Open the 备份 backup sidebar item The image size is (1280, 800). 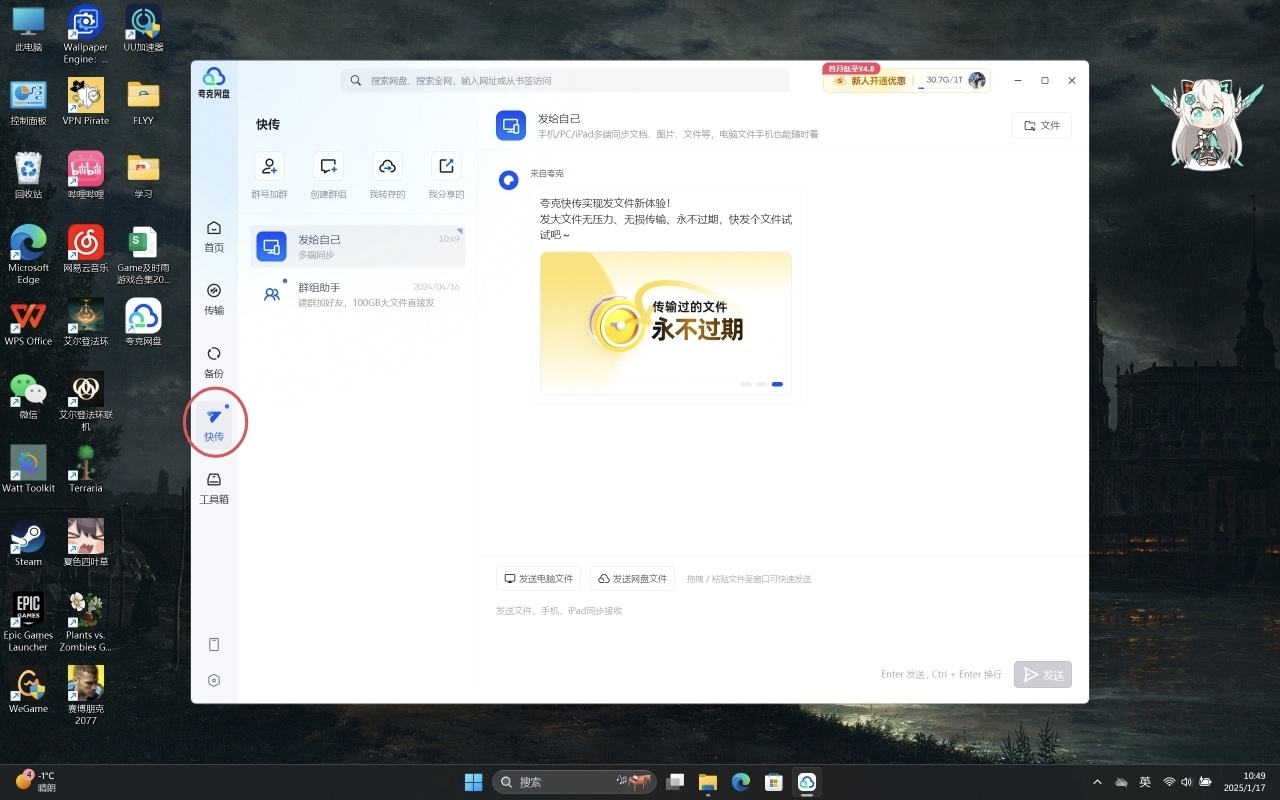tap(214, 362)
